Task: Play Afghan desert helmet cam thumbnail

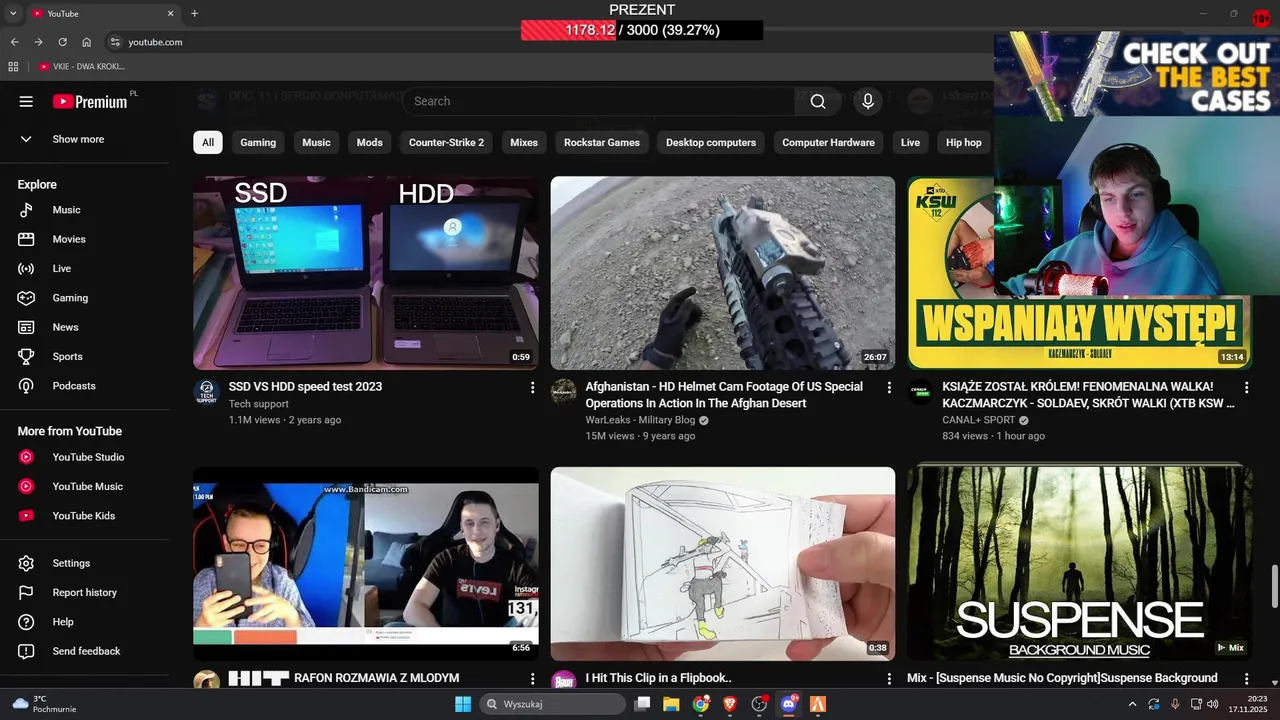Action: pyautogui.click(x=723, y=273)
